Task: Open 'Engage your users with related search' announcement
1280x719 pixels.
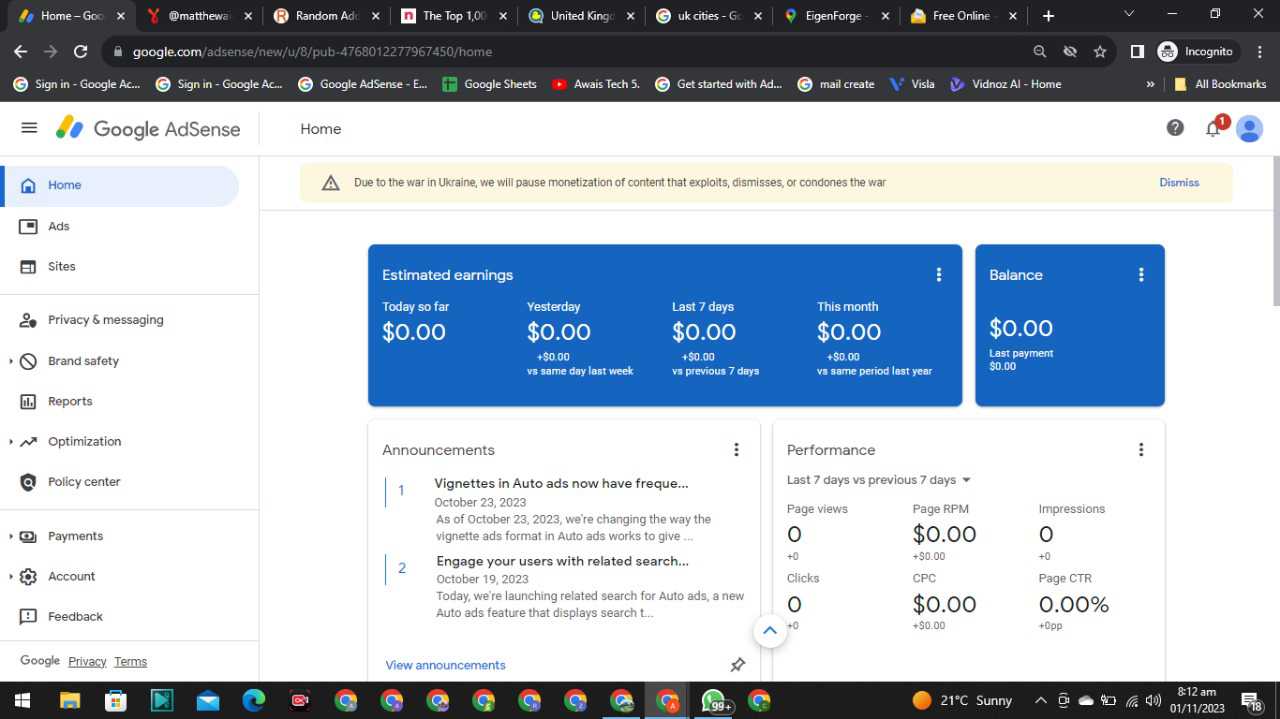Action: coord(562,561)
